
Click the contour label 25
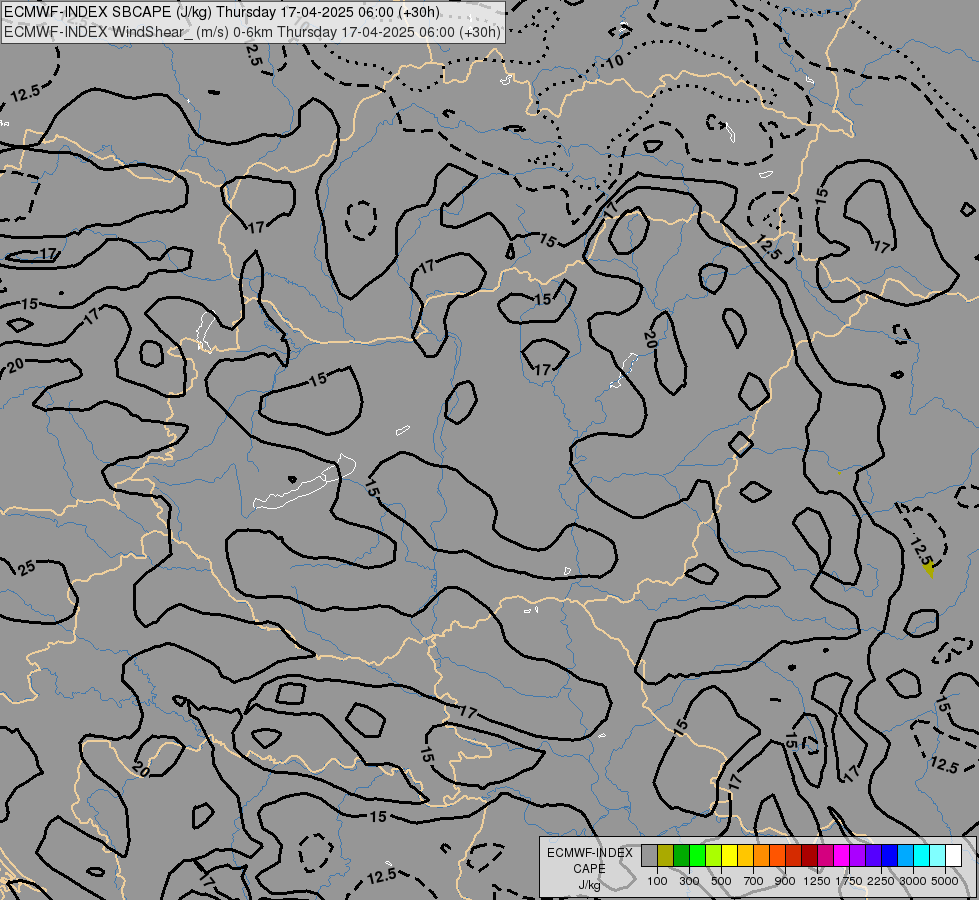click(x=26, y=568)
